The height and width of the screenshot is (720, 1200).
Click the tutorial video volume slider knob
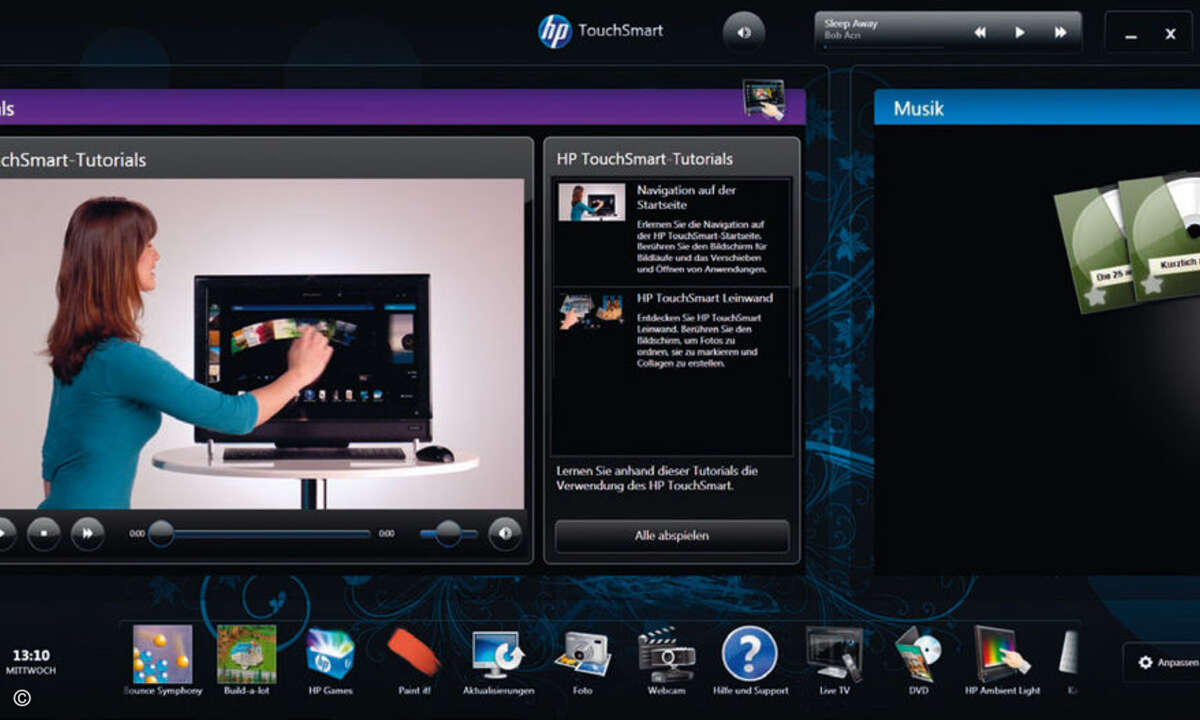tap(448, 534)
